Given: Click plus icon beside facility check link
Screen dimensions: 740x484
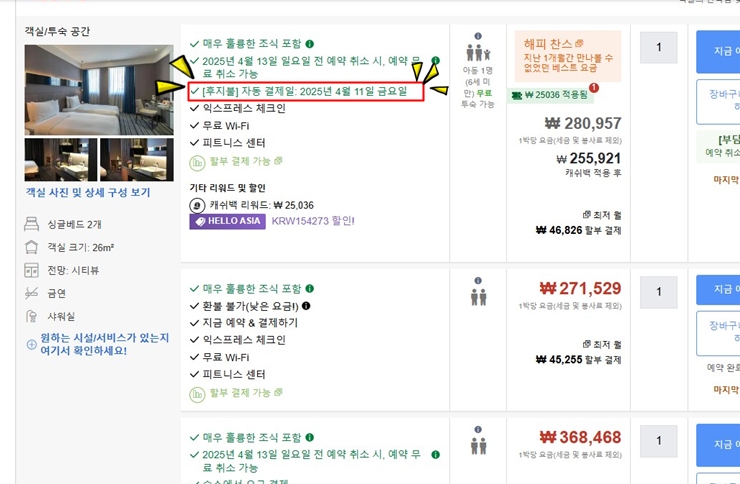Looking at the screenshot, I should [31, 344].
